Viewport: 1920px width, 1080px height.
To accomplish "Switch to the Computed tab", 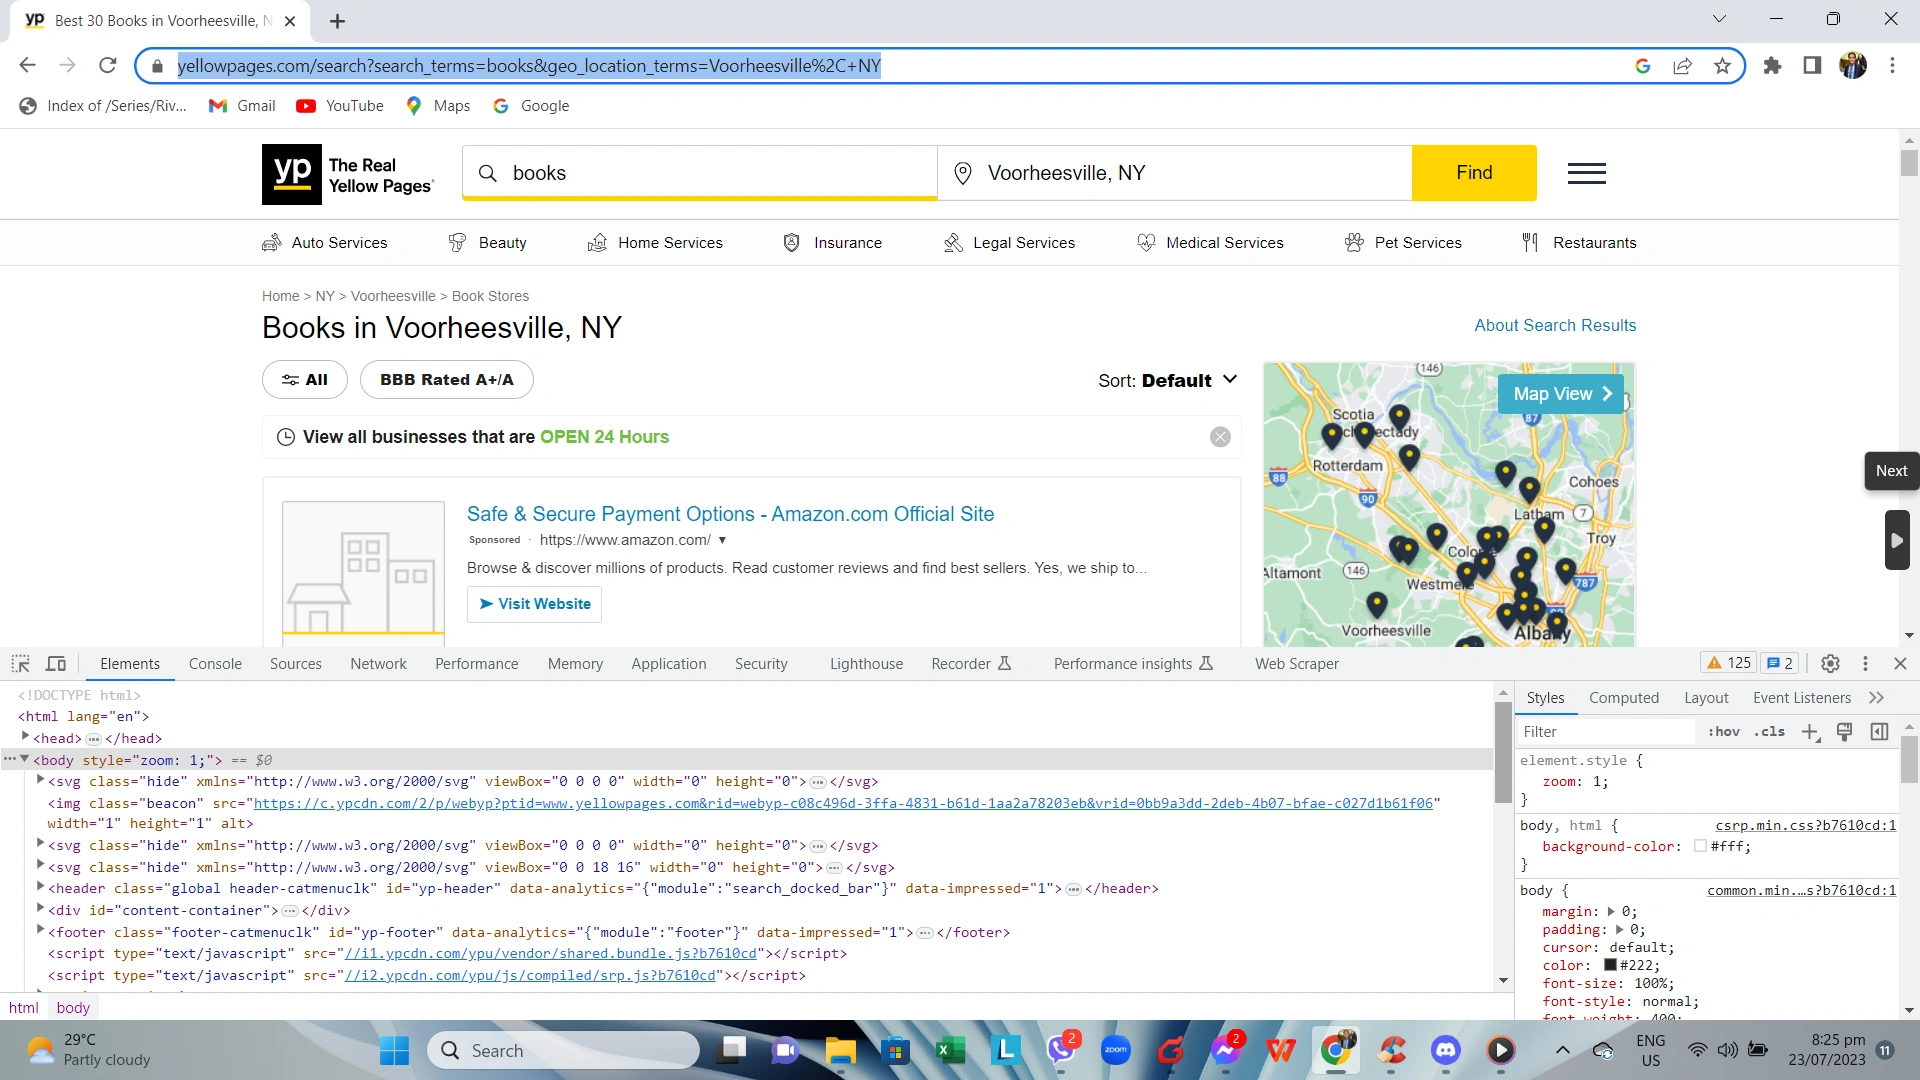I will tap(1624, 697).
